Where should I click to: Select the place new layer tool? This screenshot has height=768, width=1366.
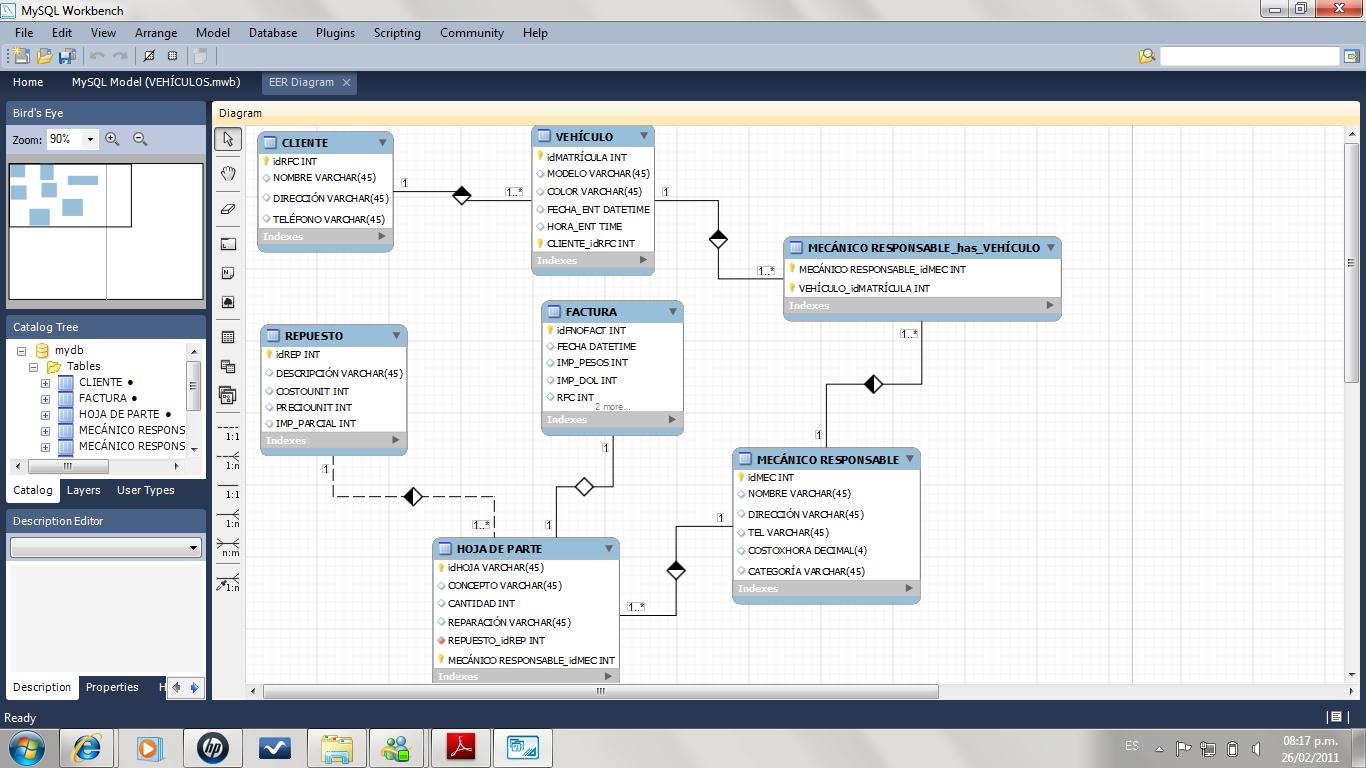click(x=228, y=243)
